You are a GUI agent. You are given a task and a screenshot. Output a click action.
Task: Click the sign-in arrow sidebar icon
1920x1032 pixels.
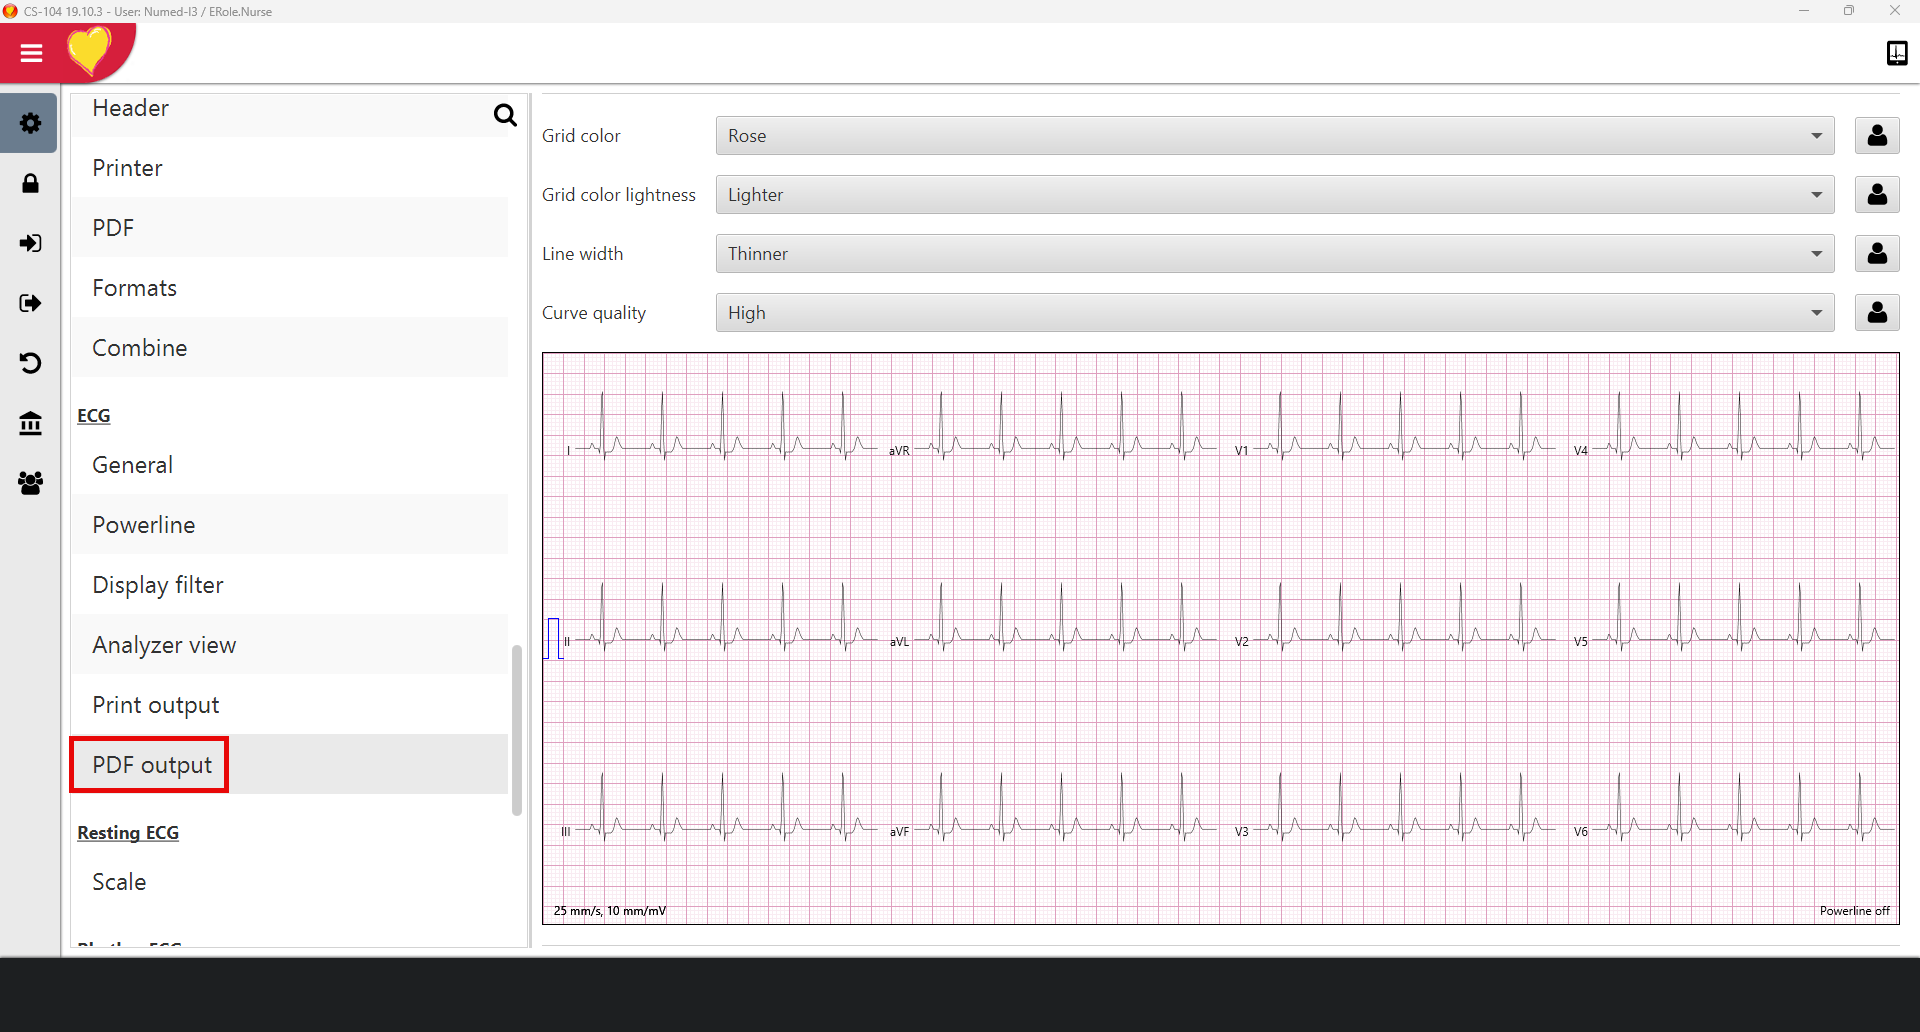pyautogui.click(x=30, y=243)
